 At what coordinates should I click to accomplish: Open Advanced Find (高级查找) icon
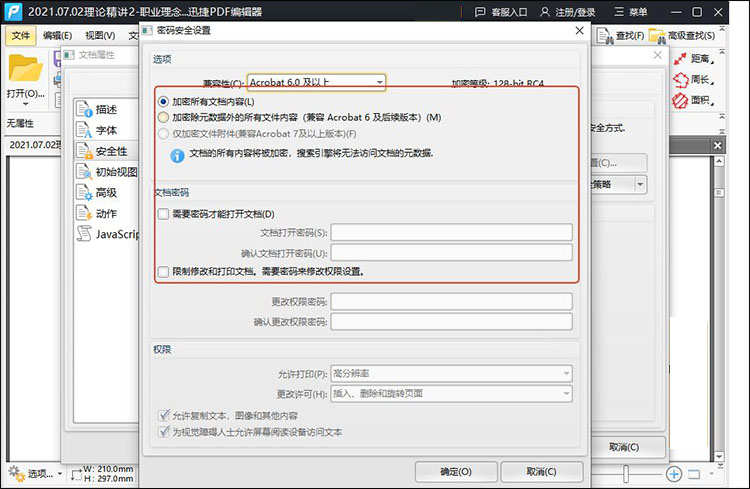(x=657, y=36)
